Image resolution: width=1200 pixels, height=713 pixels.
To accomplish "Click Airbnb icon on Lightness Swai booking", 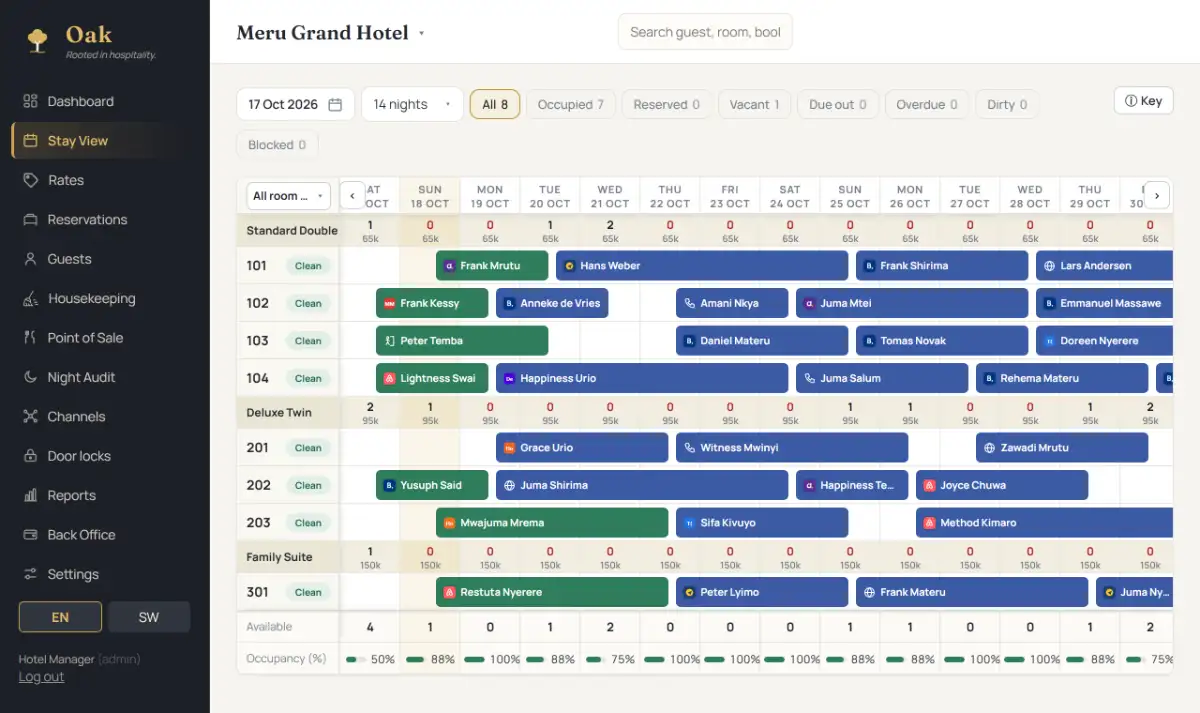I will tap(389, 378).
